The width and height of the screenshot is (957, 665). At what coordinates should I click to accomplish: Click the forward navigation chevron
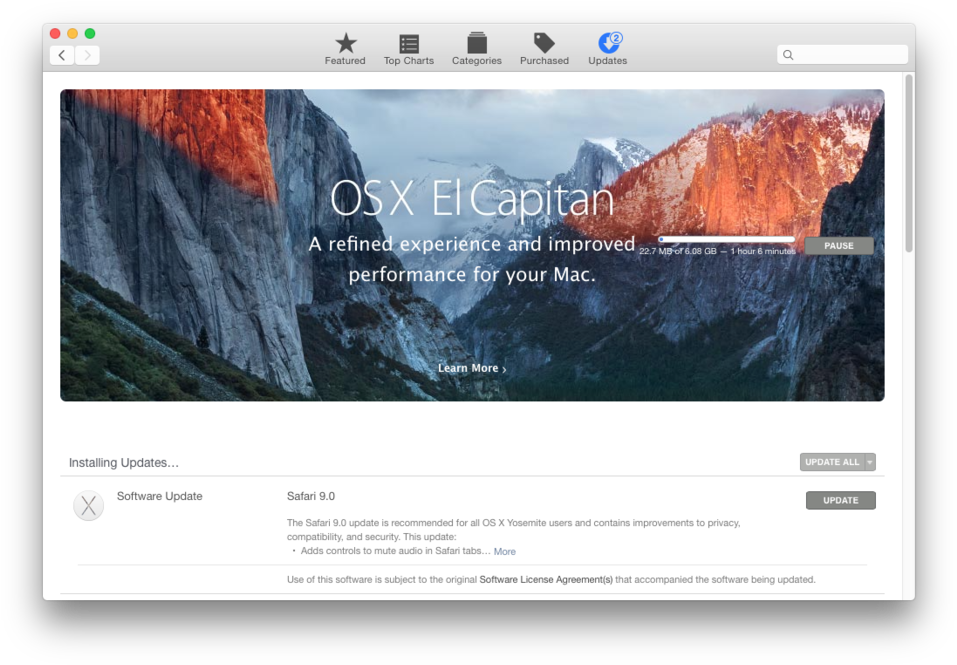[87, 54]
